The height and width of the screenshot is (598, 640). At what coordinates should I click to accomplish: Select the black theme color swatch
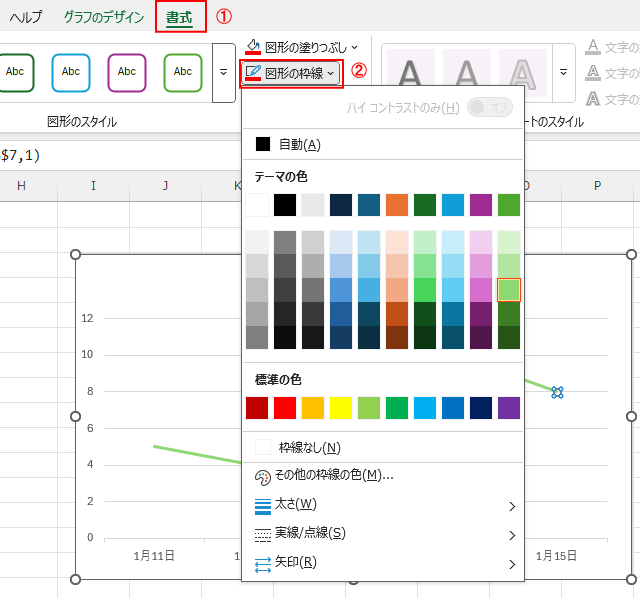285,205
